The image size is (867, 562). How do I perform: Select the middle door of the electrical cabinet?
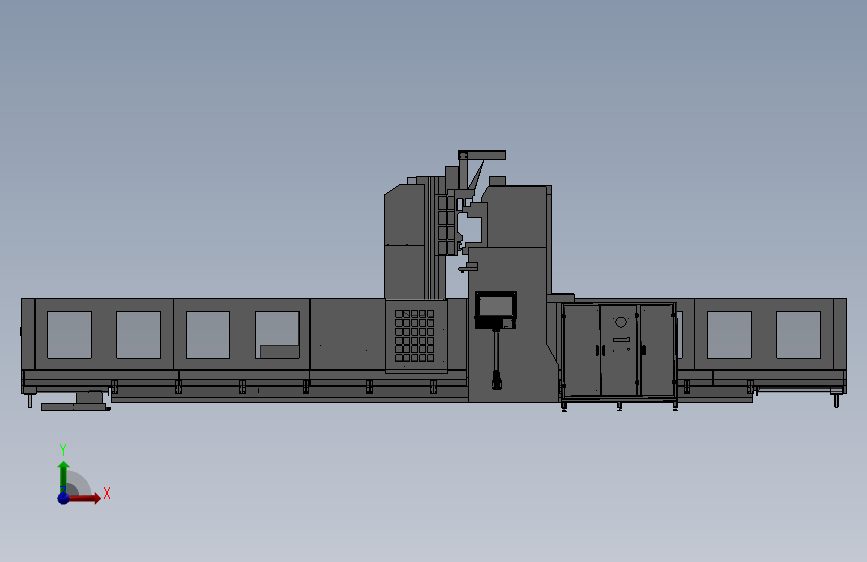(619, 350)
